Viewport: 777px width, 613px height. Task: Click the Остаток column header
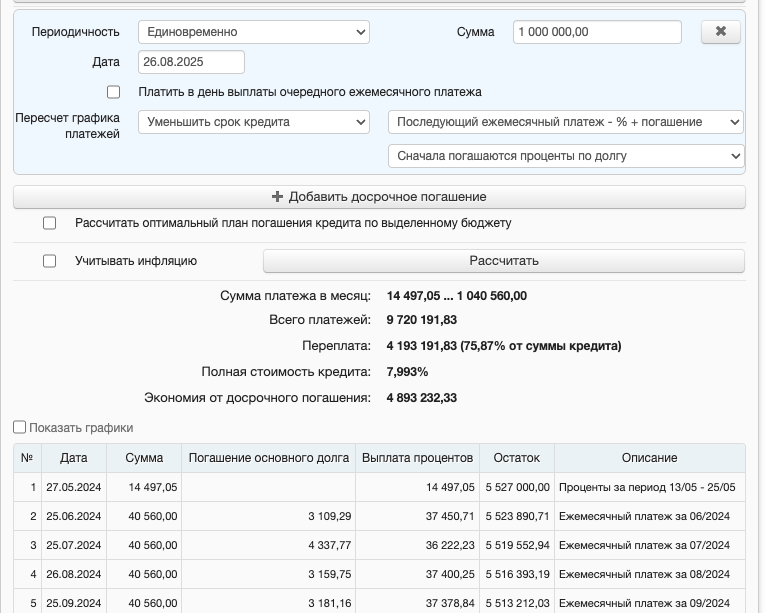pos(517,458)
